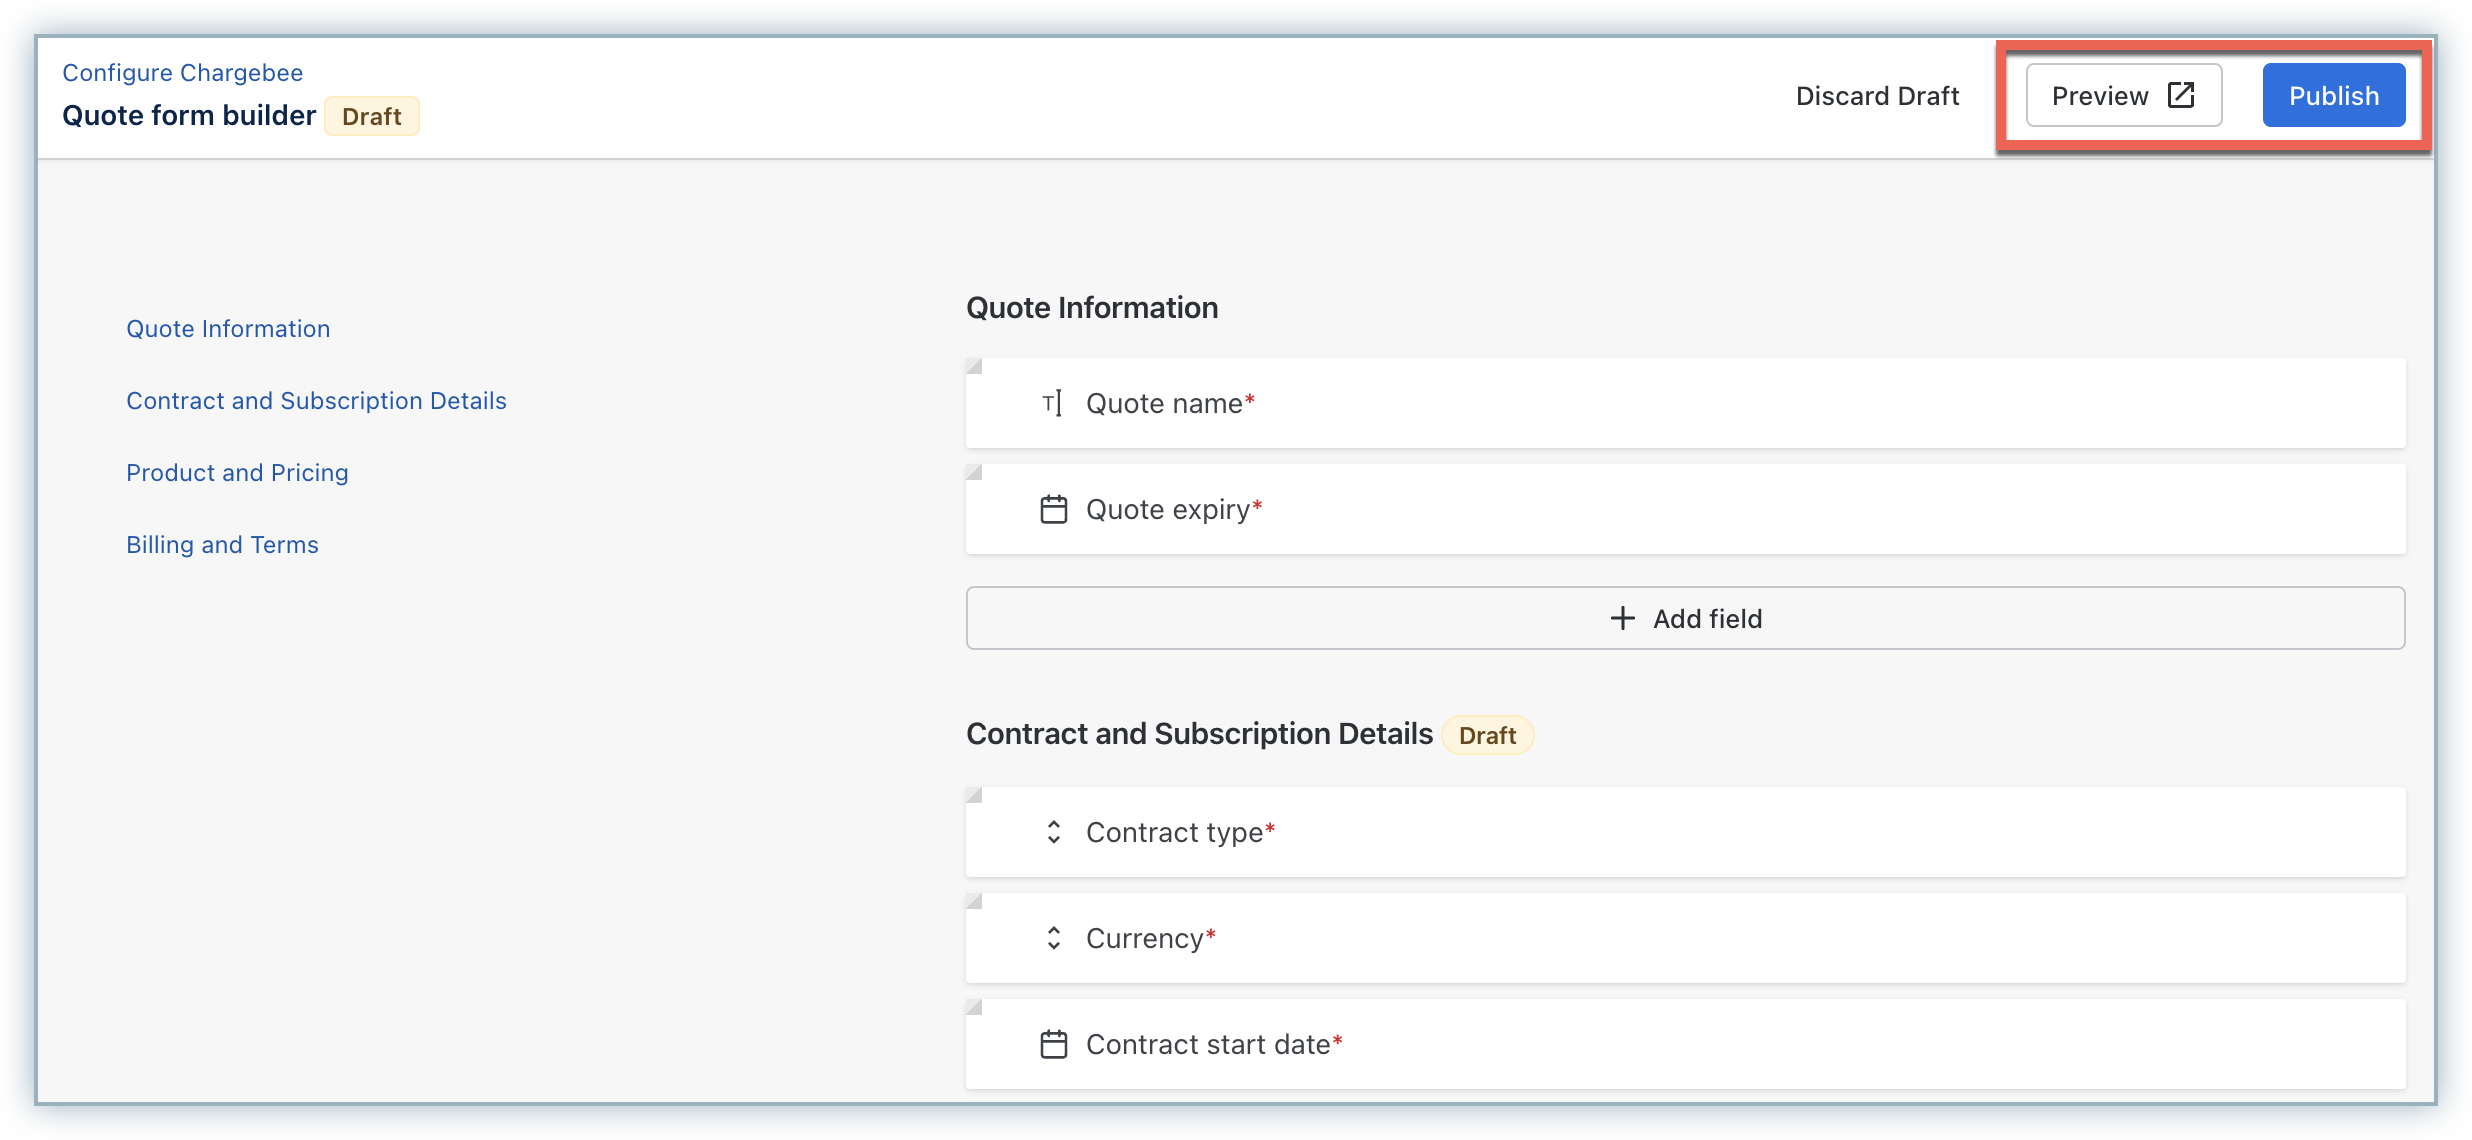Screen dimensions: 2472x1140
Task: Click the calendar icon beside Contract start date
Action: point(1053,1044)
